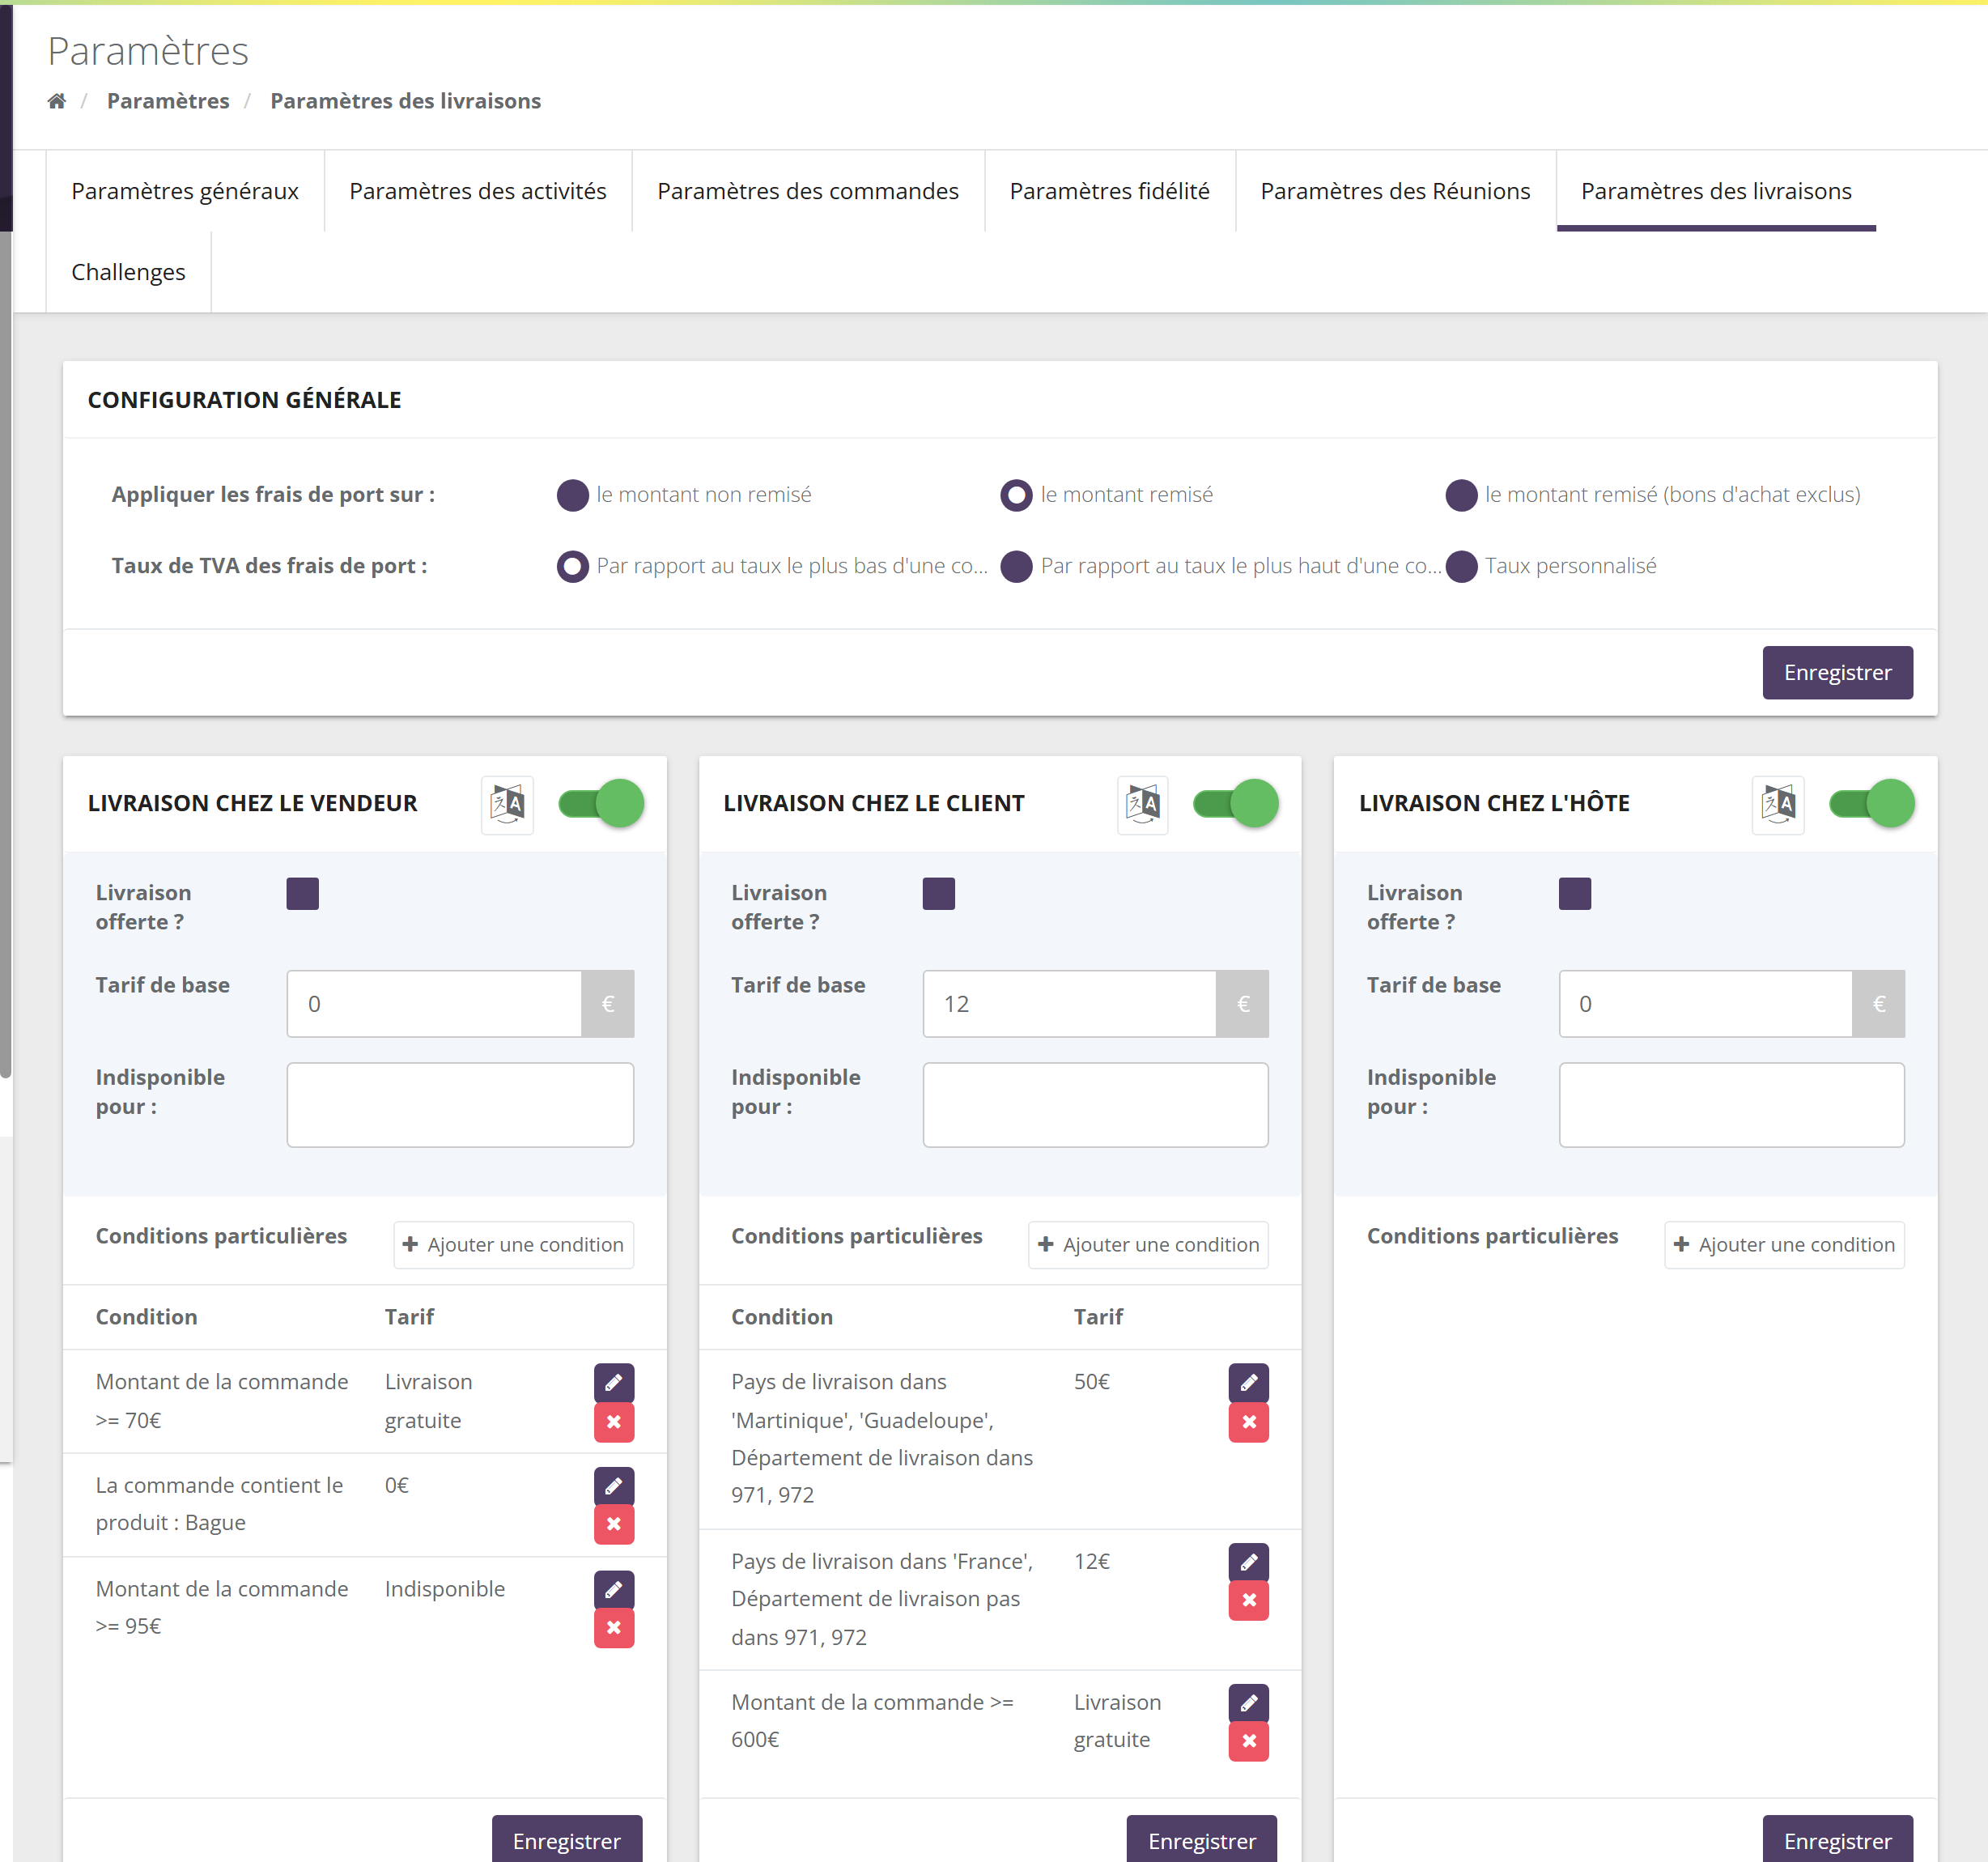Open 'Indisponible pour' selector in client panel

click(1096, 1105)
